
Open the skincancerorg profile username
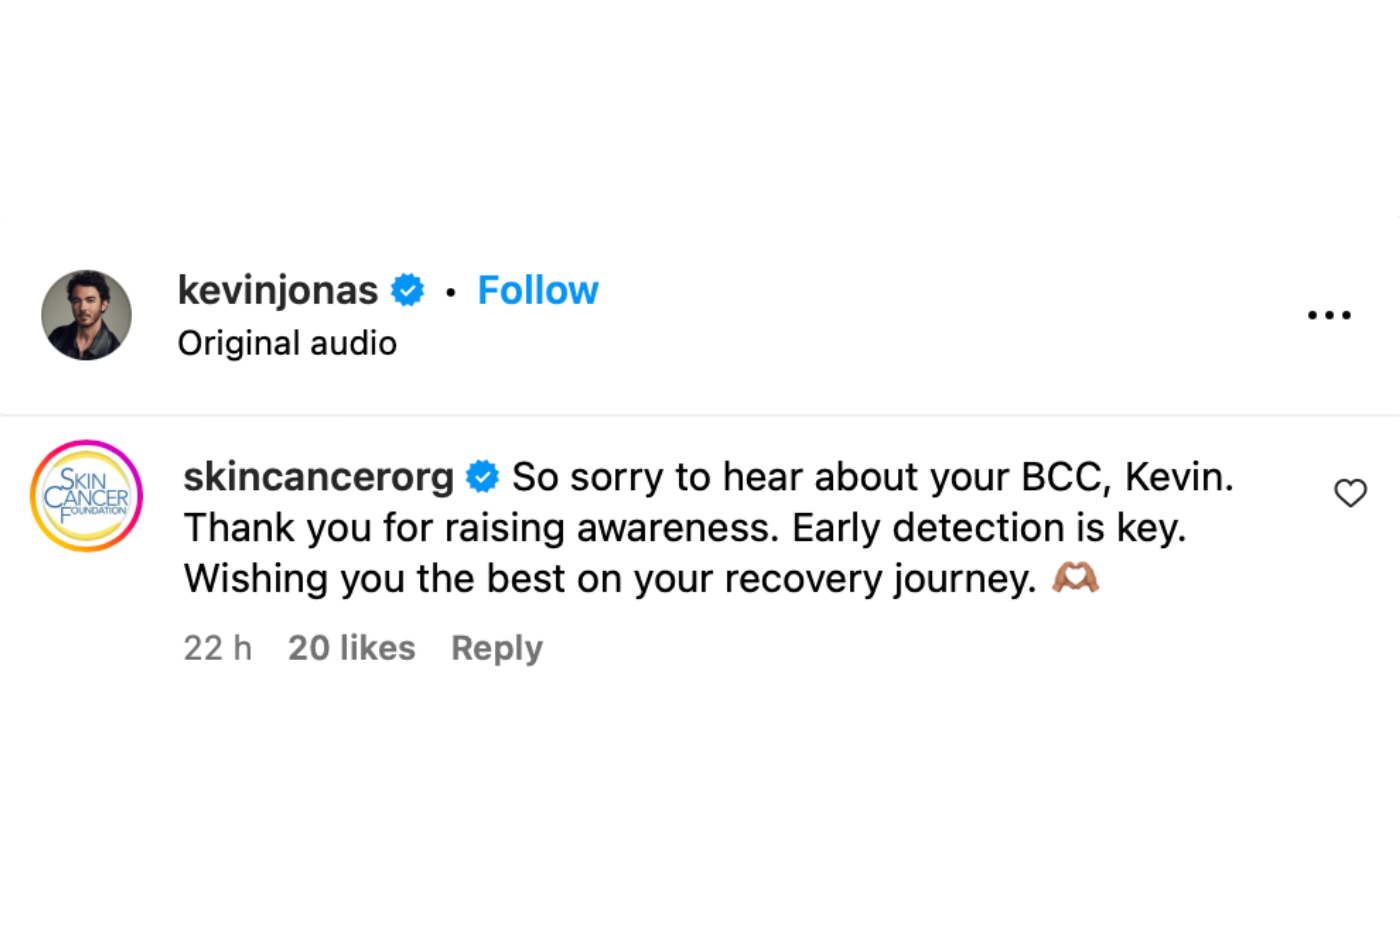318,477
